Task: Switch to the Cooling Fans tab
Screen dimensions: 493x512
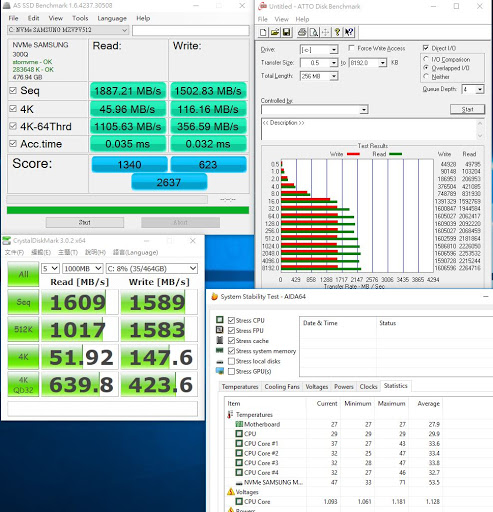Action: click(282, 387)
